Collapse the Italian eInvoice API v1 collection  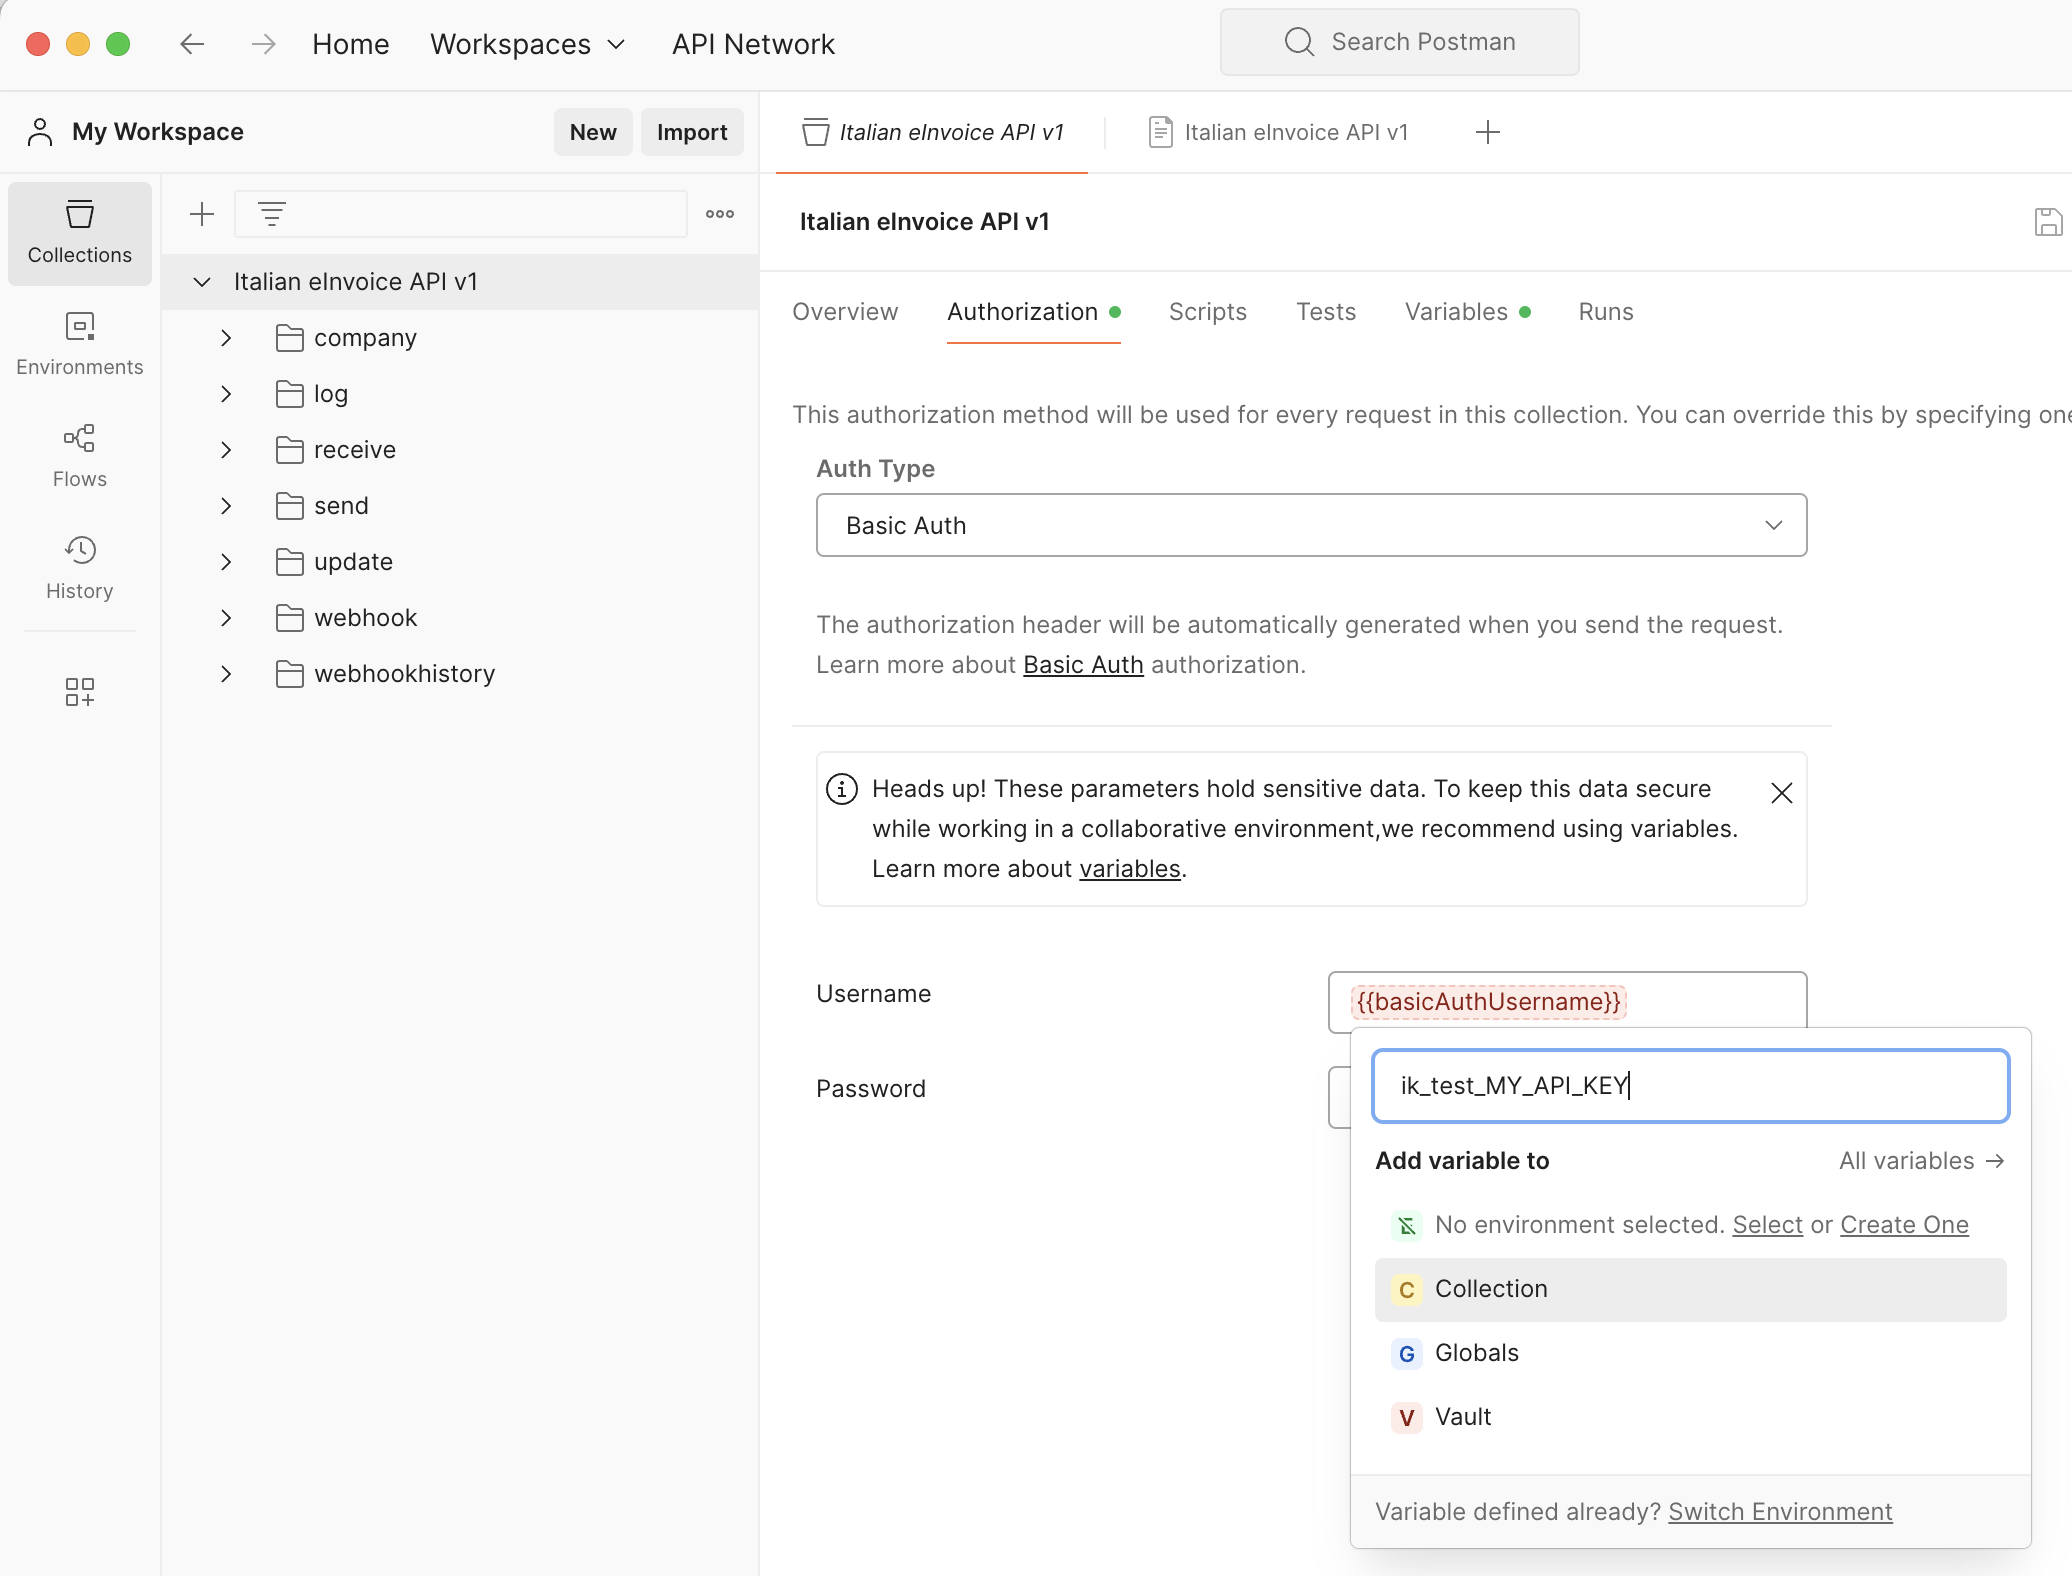[202, 282]
